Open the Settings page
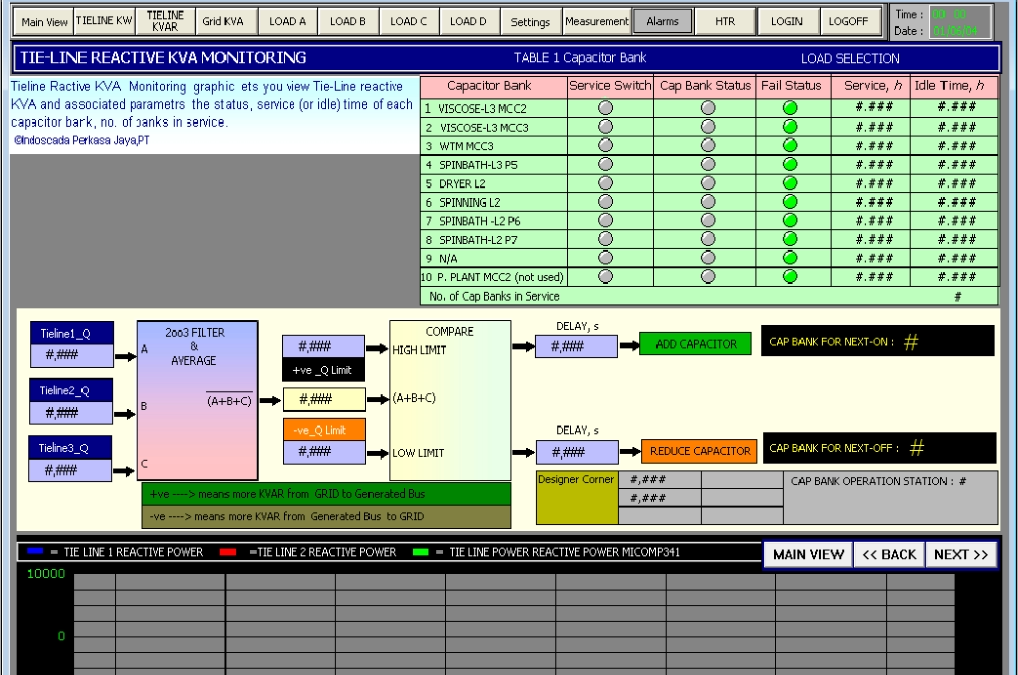The height and width of the screenshot is (675, 1018). tap(530, 20)
